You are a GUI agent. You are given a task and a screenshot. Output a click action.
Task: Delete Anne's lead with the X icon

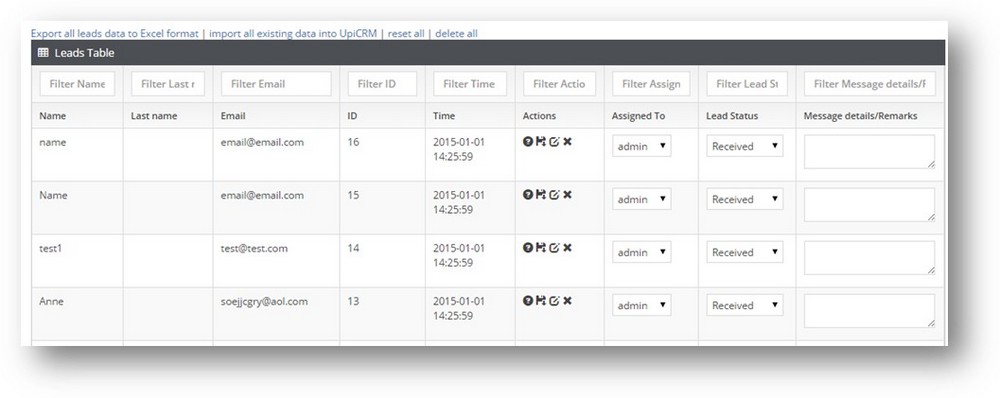click(x=567, y=300)
